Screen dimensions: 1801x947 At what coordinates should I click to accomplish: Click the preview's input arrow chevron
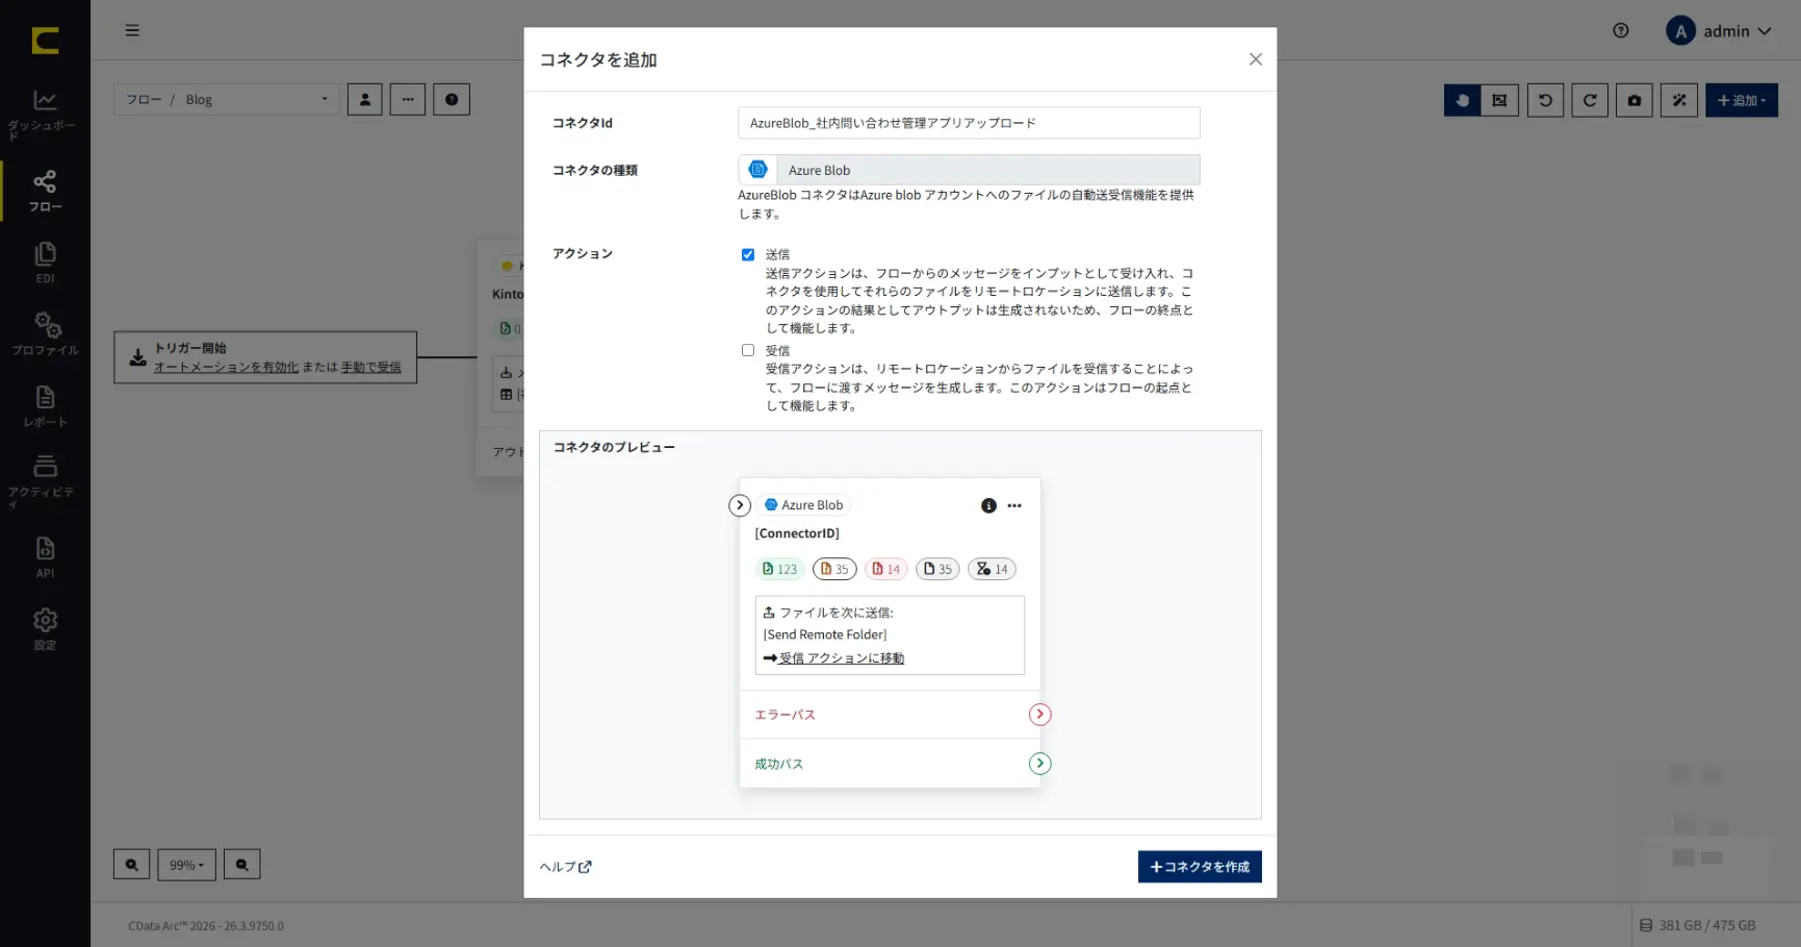[740, 506]
